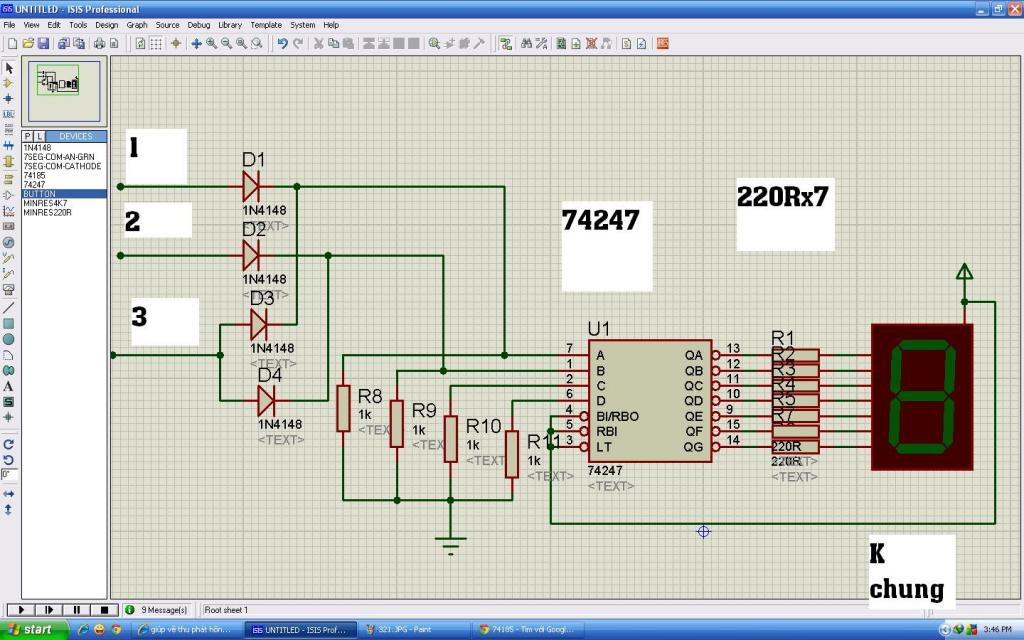This screenshot has height=640, width=1024.
Task: Open the File menu
Action: (9, 25)
